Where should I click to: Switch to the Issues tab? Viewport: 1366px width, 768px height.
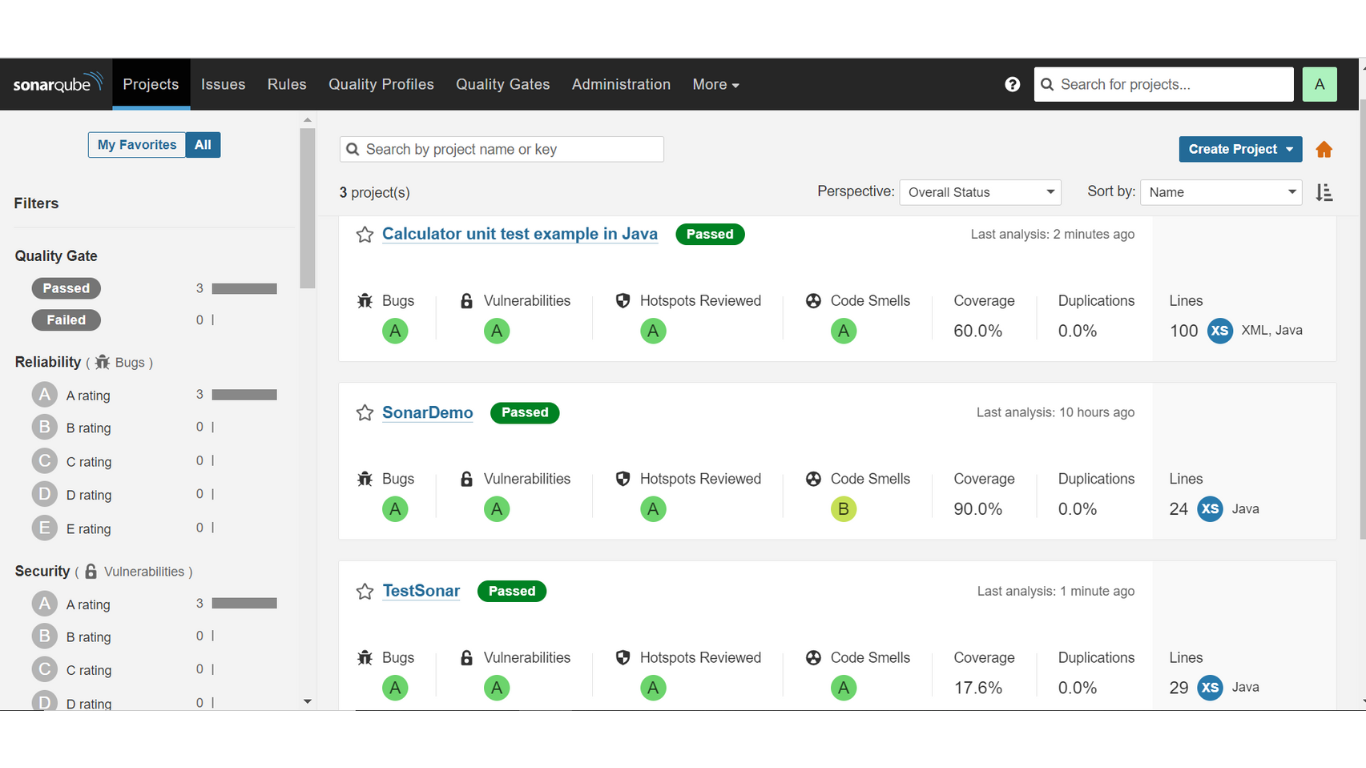pos(222,84)
